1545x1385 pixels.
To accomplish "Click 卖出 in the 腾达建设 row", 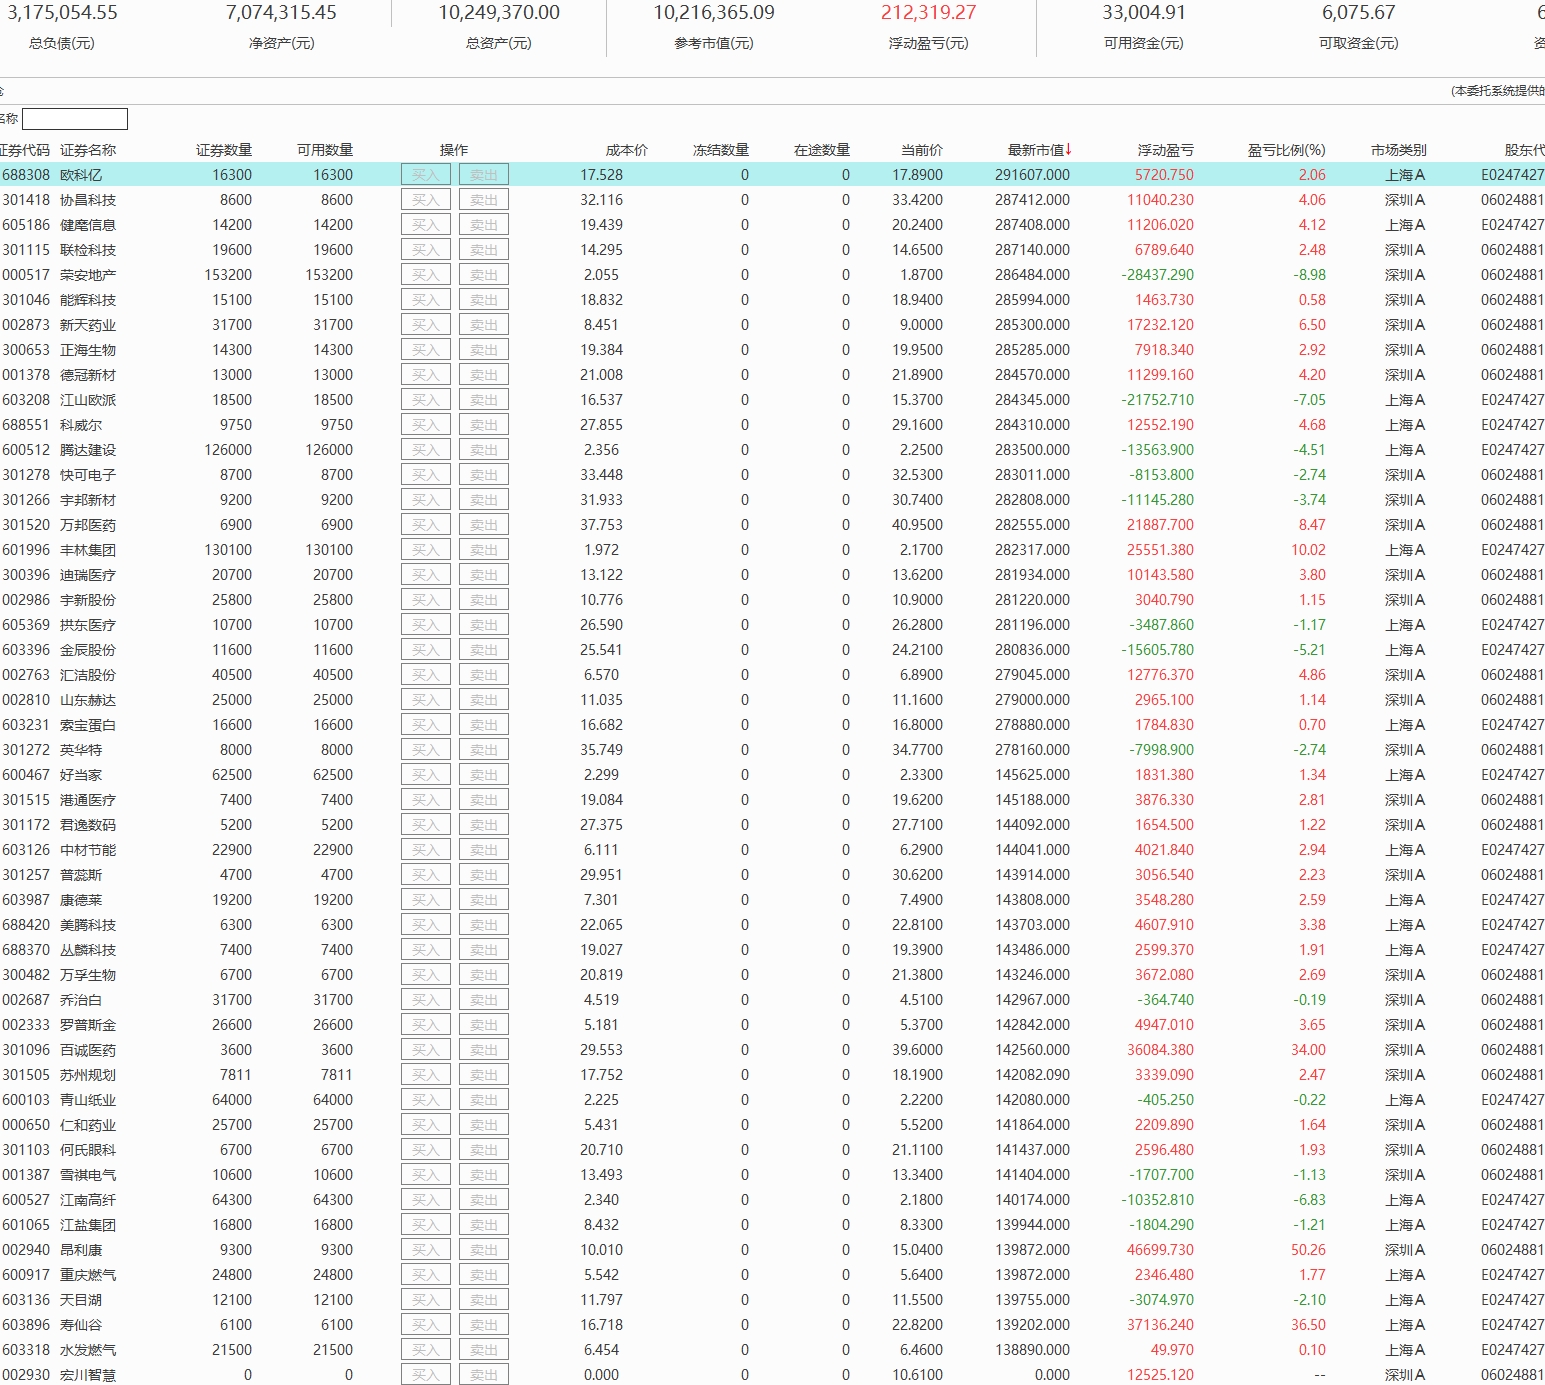I will click(x=483, y=450).
